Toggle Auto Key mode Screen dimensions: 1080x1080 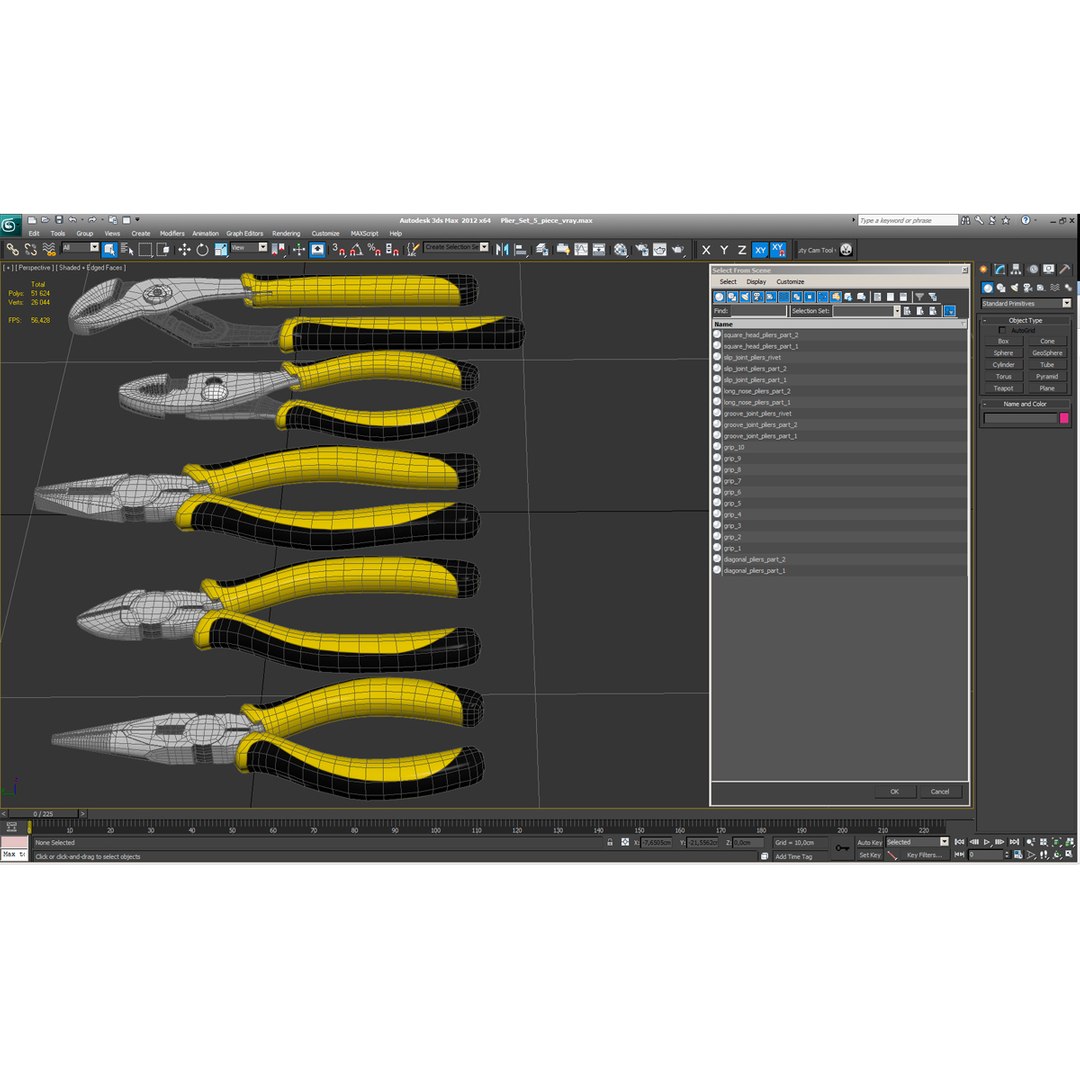[x=869, y=842]
